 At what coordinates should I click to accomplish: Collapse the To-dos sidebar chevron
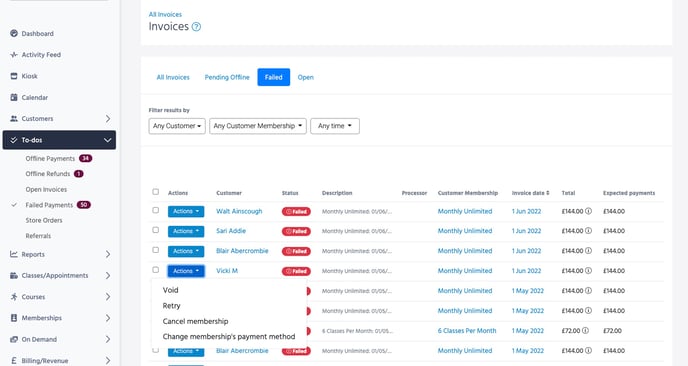click(x=108, y=140)
